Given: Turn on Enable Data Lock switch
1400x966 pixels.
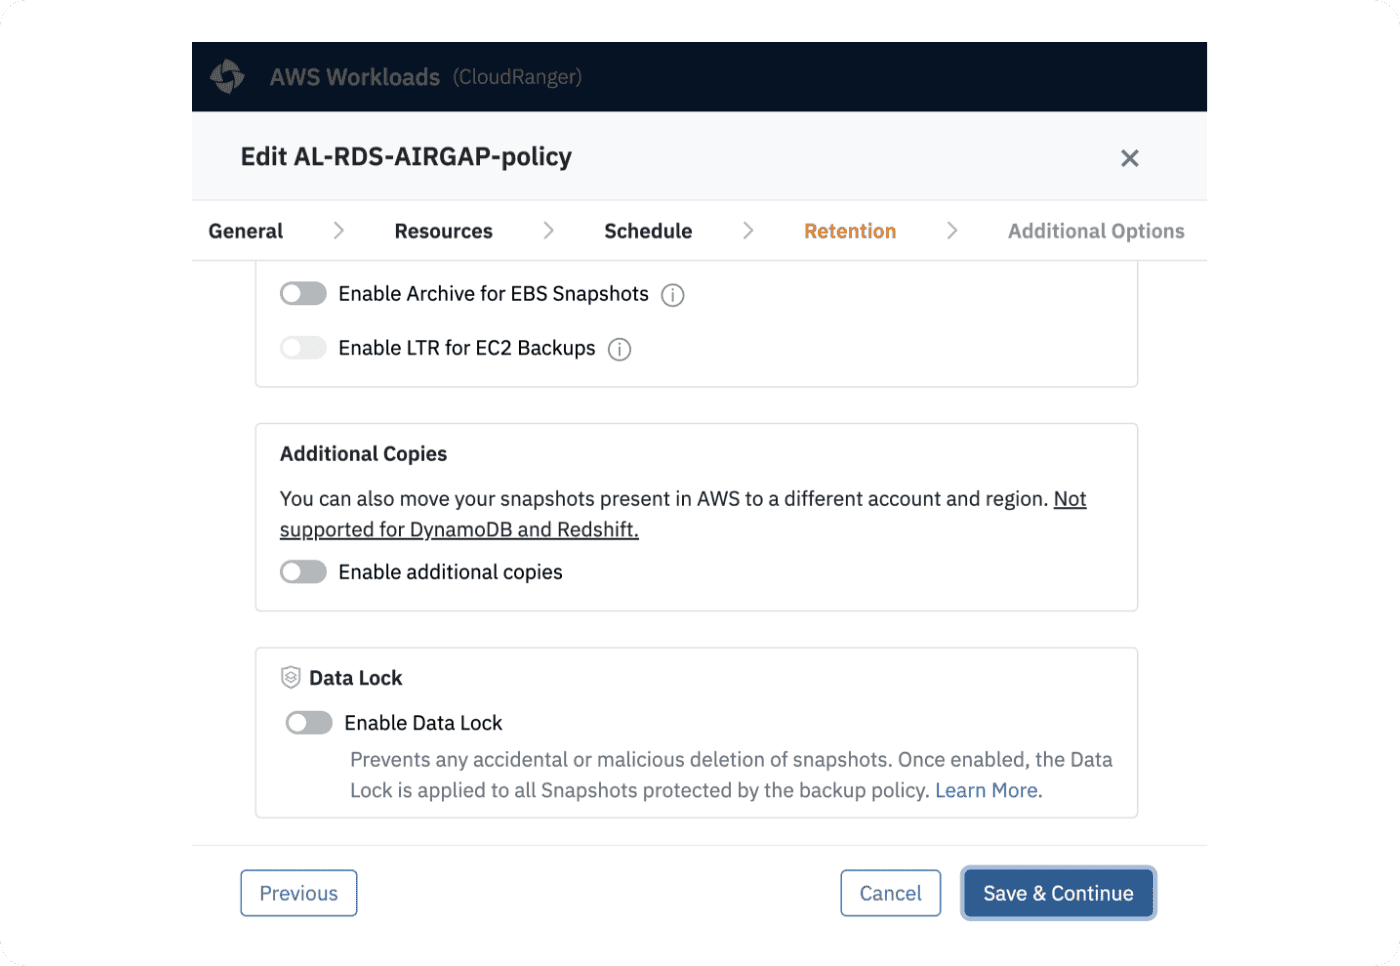Looking at the screenshot, I should pos(309,723).
